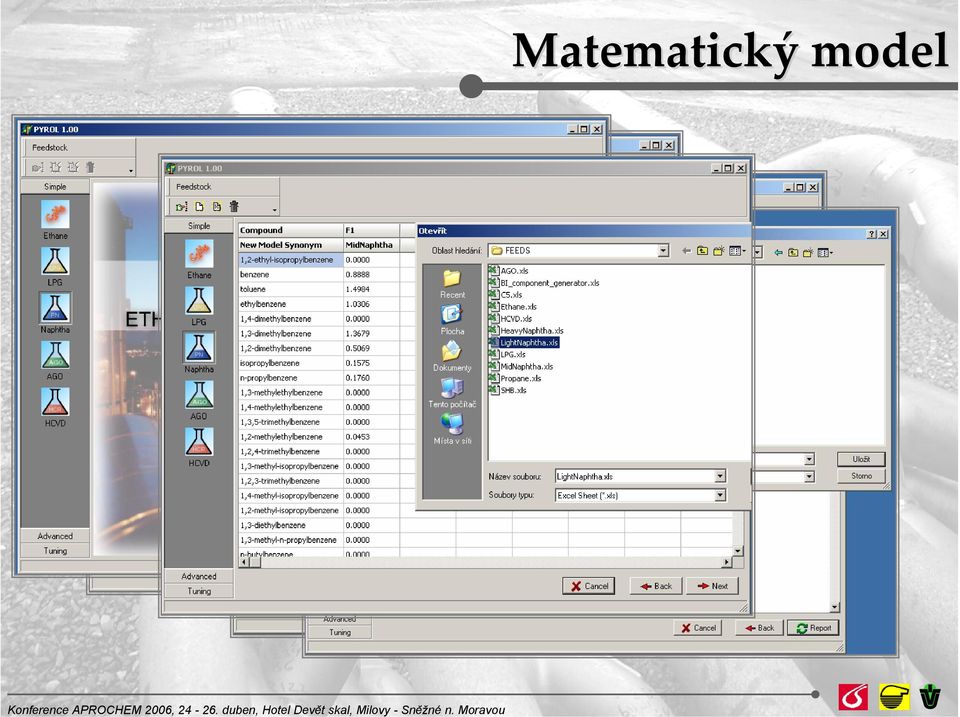Select BI_component_generator.xls in the file list
This screenshot has height=717, width=960.
544,283
